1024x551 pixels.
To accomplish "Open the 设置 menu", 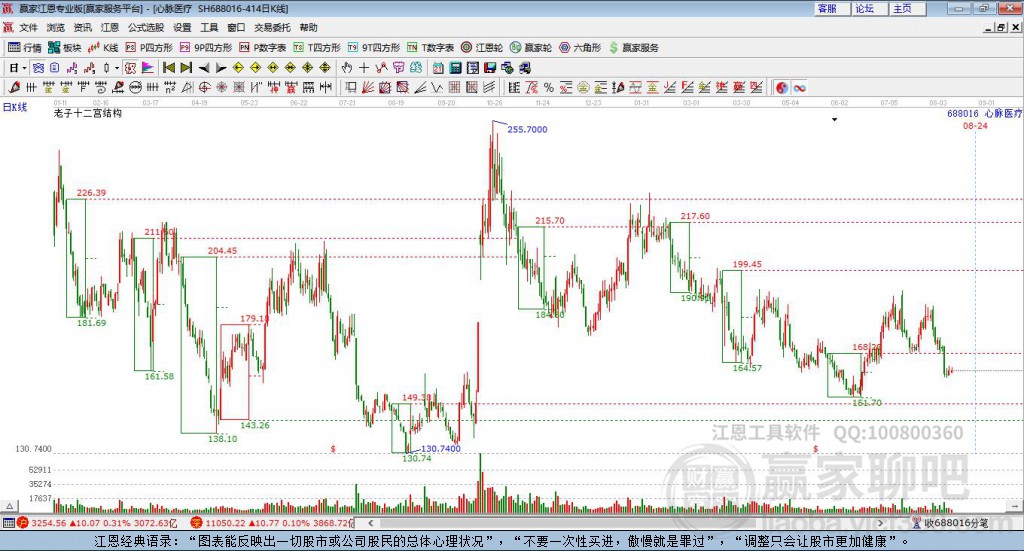I will pos(182,27).
